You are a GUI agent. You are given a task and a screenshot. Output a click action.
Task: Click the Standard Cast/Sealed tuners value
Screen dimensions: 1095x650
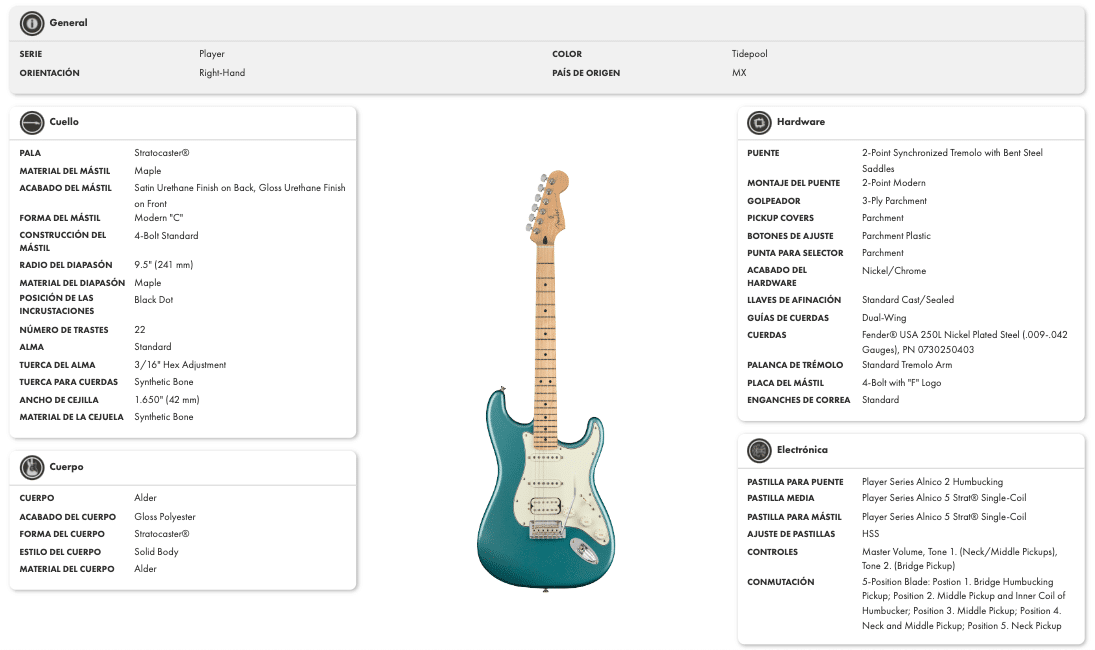[x=908, y=300]
